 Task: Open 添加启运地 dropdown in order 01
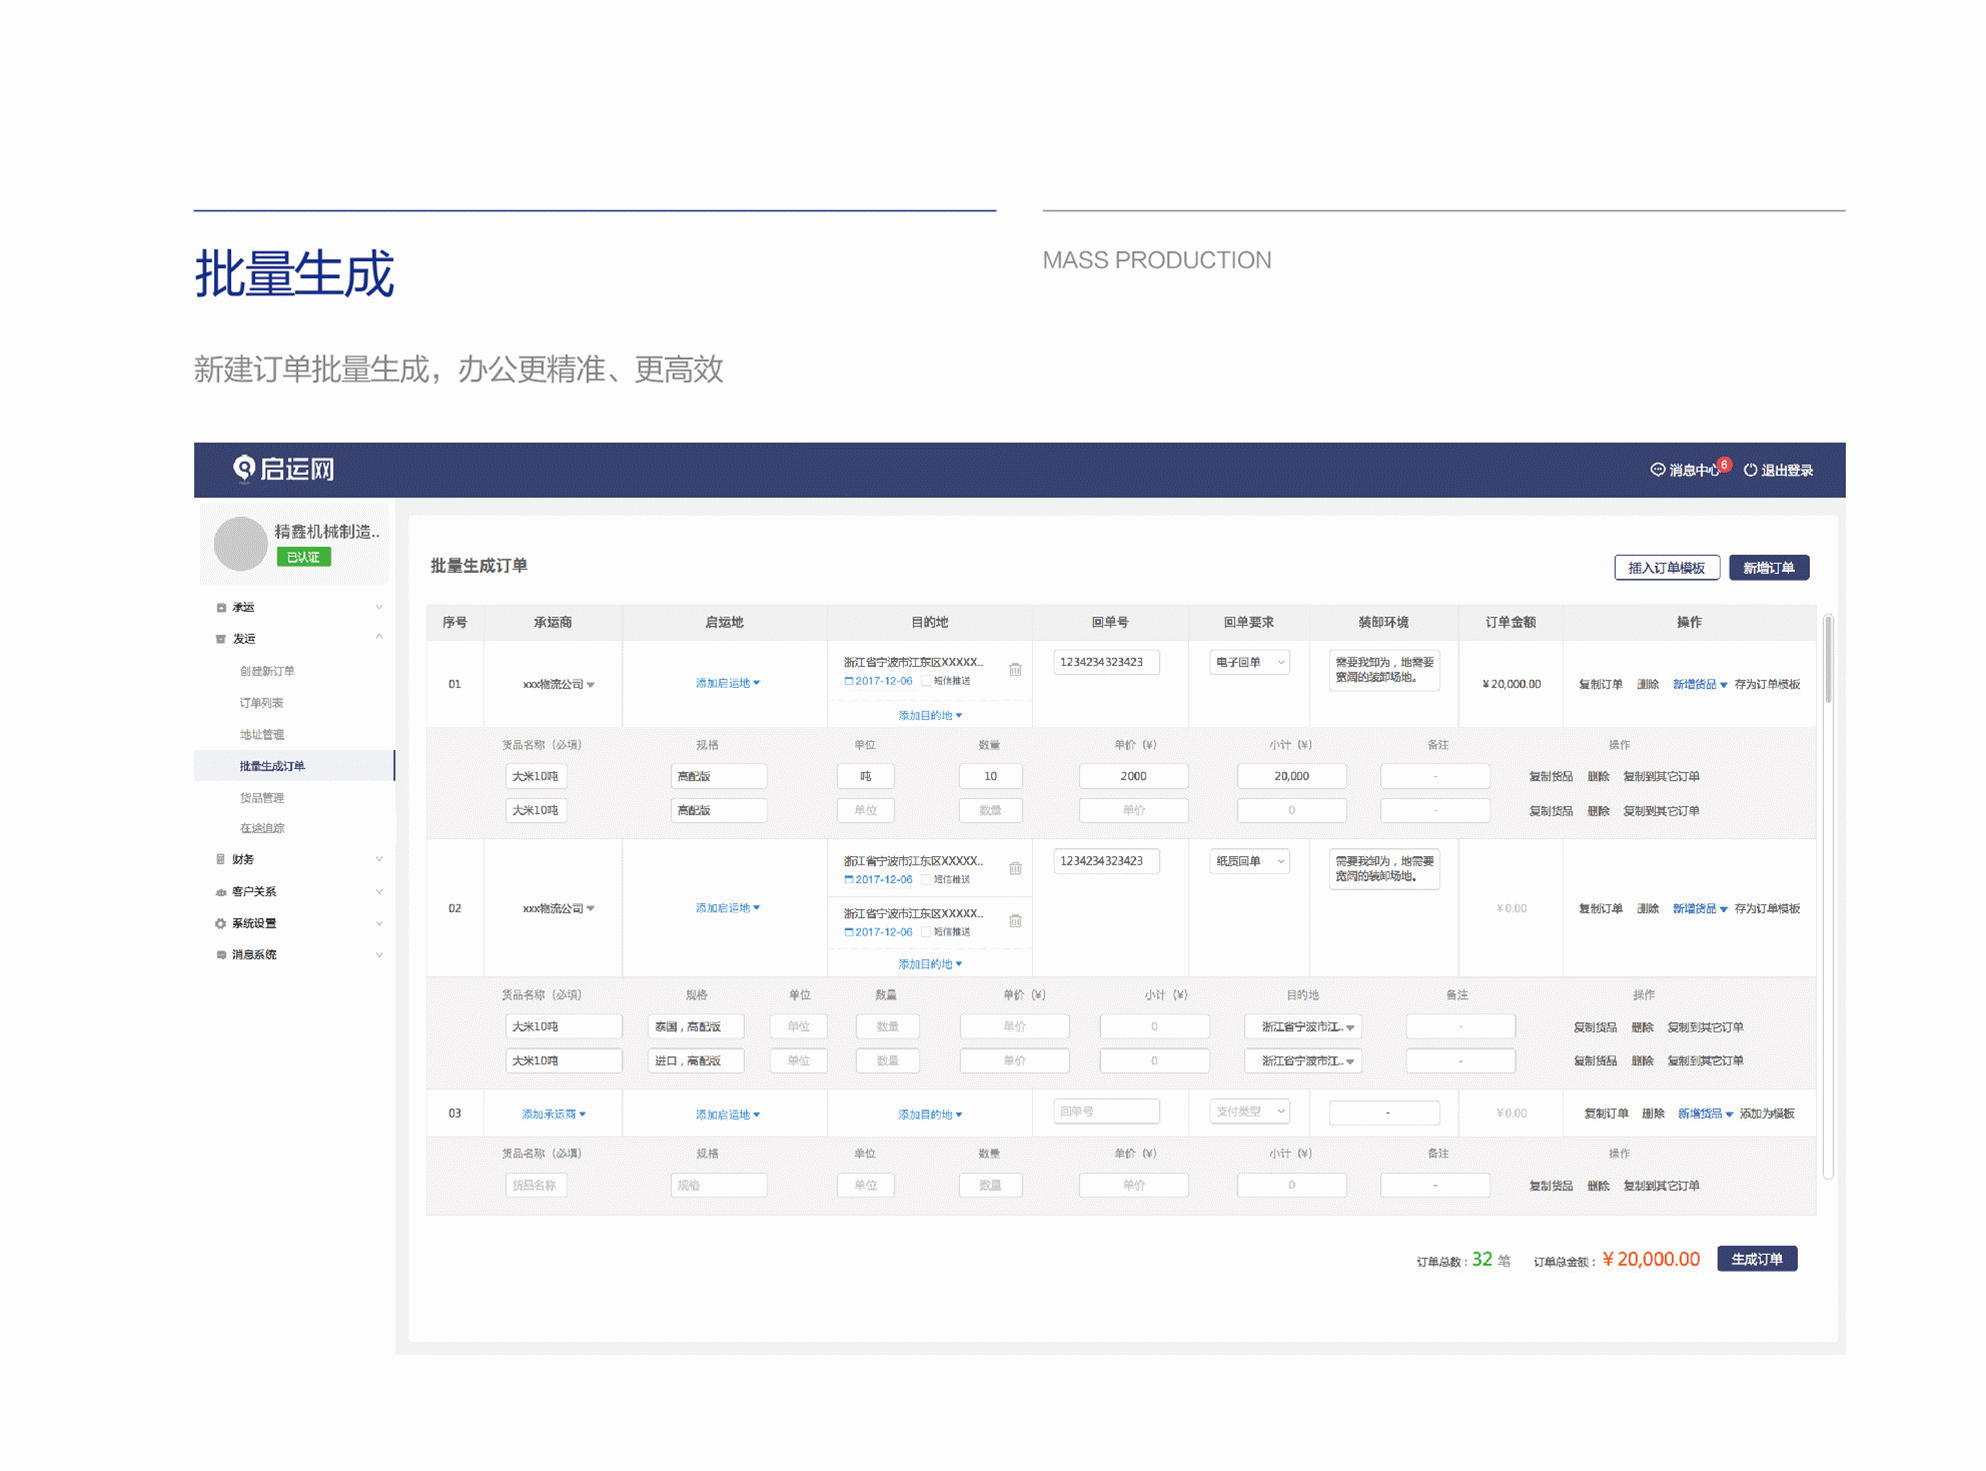click(728, 684)
